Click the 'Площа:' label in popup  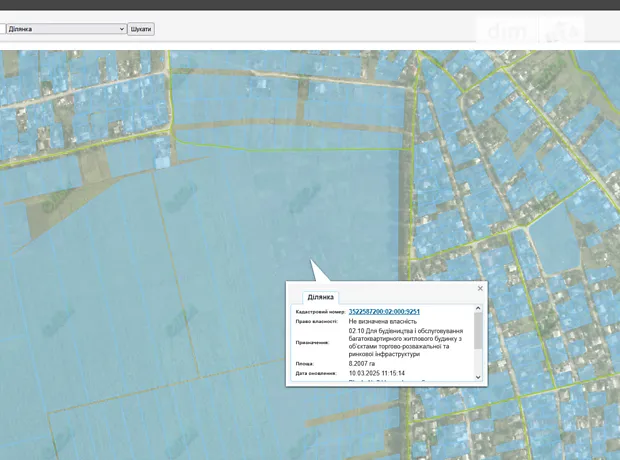(x=304, y=363)
